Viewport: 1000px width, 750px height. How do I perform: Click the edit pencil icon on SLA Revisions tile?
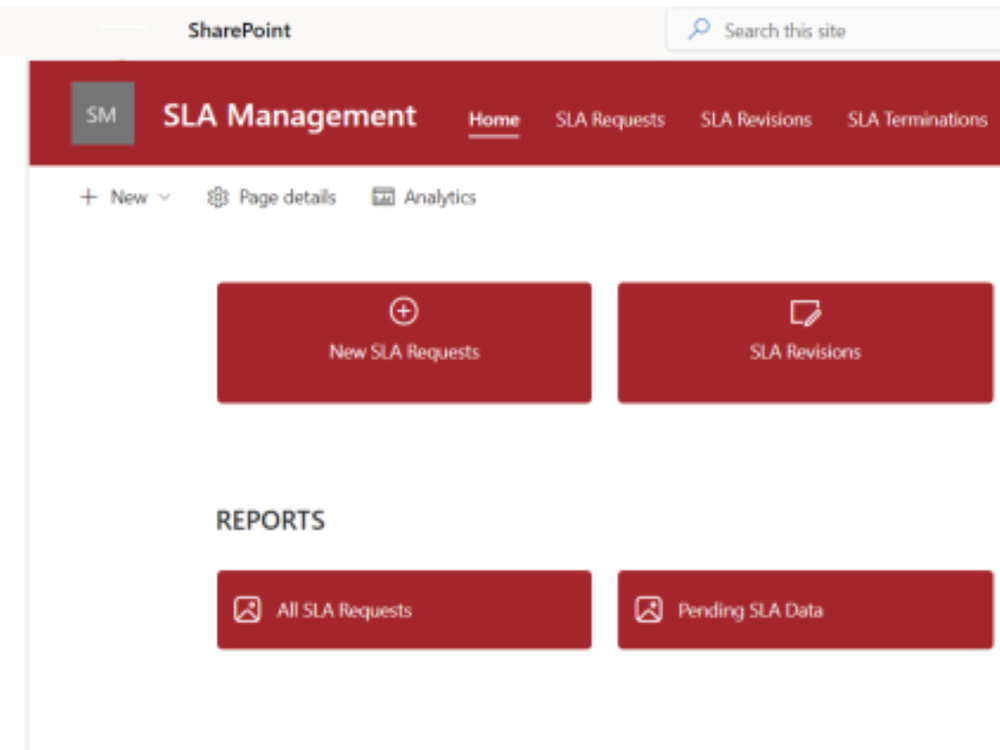[x=805, y=312]
